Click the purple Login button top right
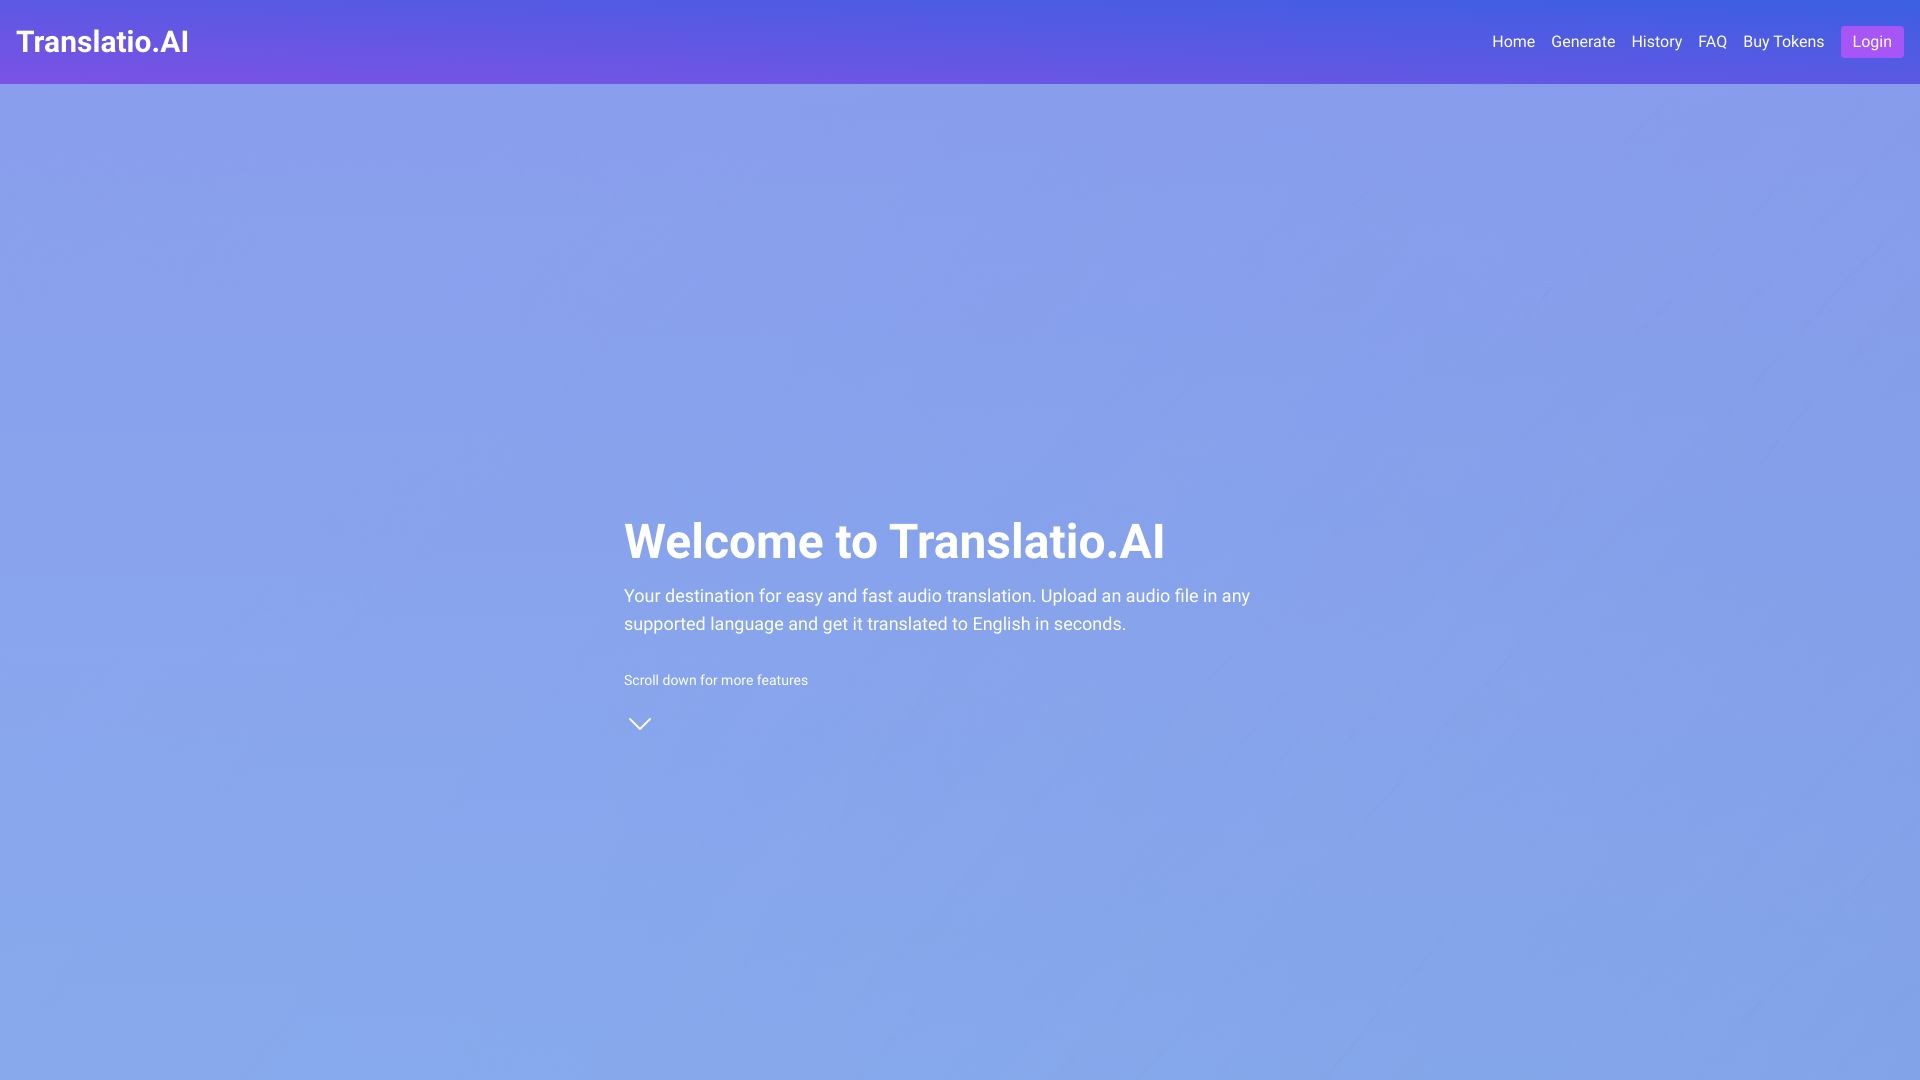Screen dimensions: 1920x1080 1871,42
